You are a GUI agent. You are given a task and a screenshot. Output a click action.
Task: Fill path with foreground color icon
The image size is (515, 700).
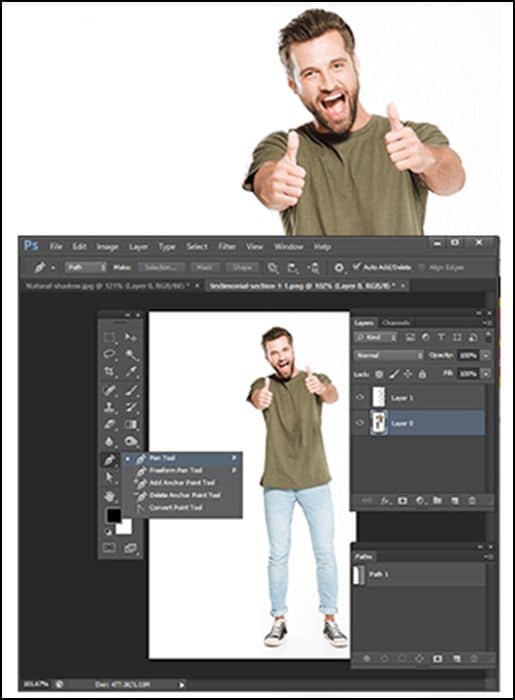(367, 658)
